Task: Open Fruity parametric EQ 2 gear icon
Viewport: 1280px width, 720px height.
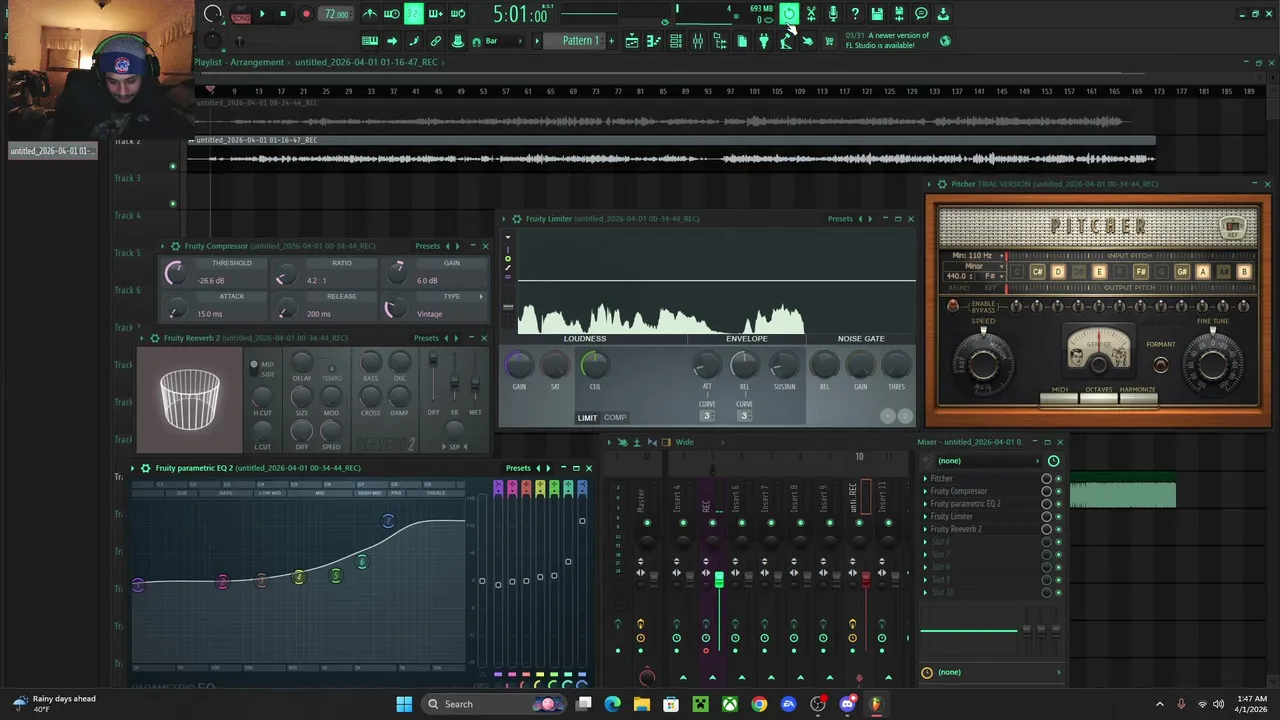Action: pos(146,468)
